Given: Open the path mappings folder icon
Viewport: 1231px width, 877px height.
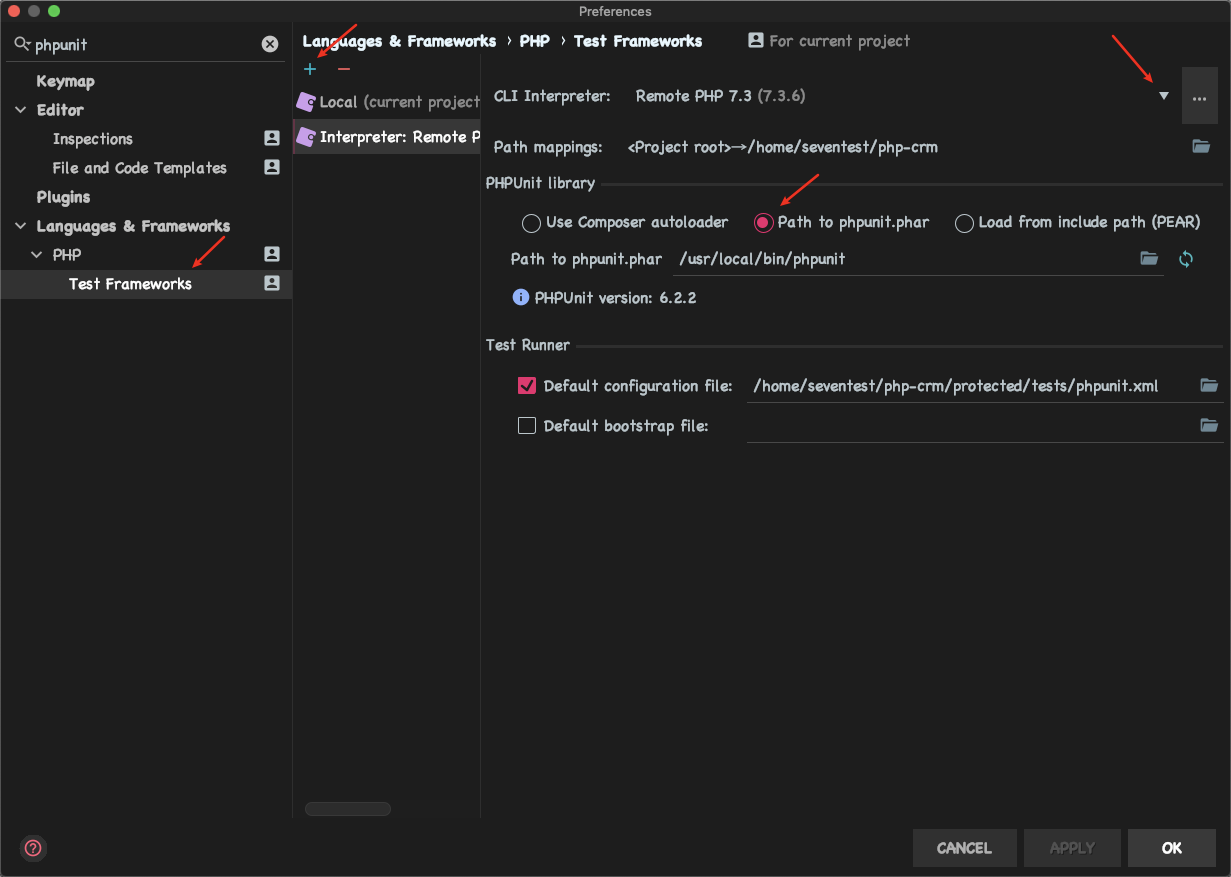Looking at the screenshot, I should tap(1201, 147).
